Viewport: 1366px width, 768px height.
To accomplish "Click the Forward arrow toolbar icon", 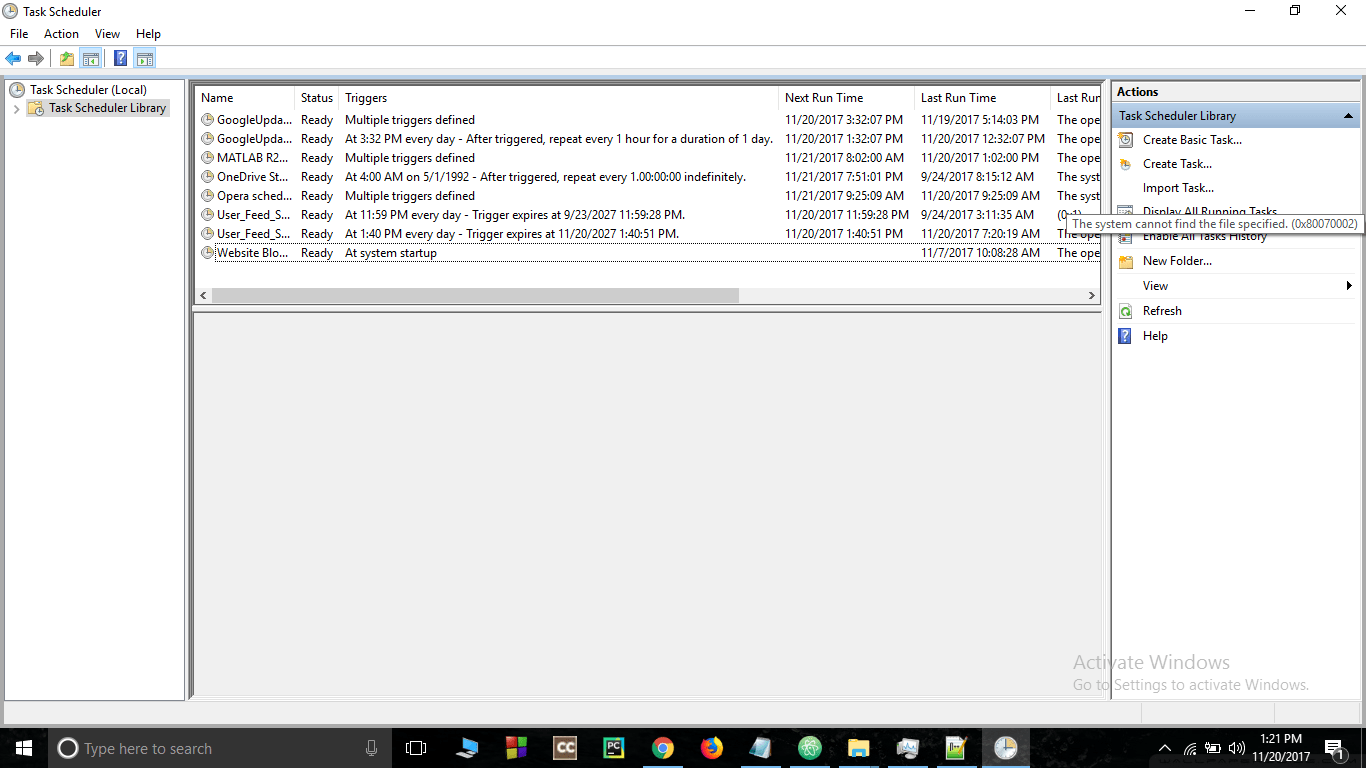I will 36,59.
